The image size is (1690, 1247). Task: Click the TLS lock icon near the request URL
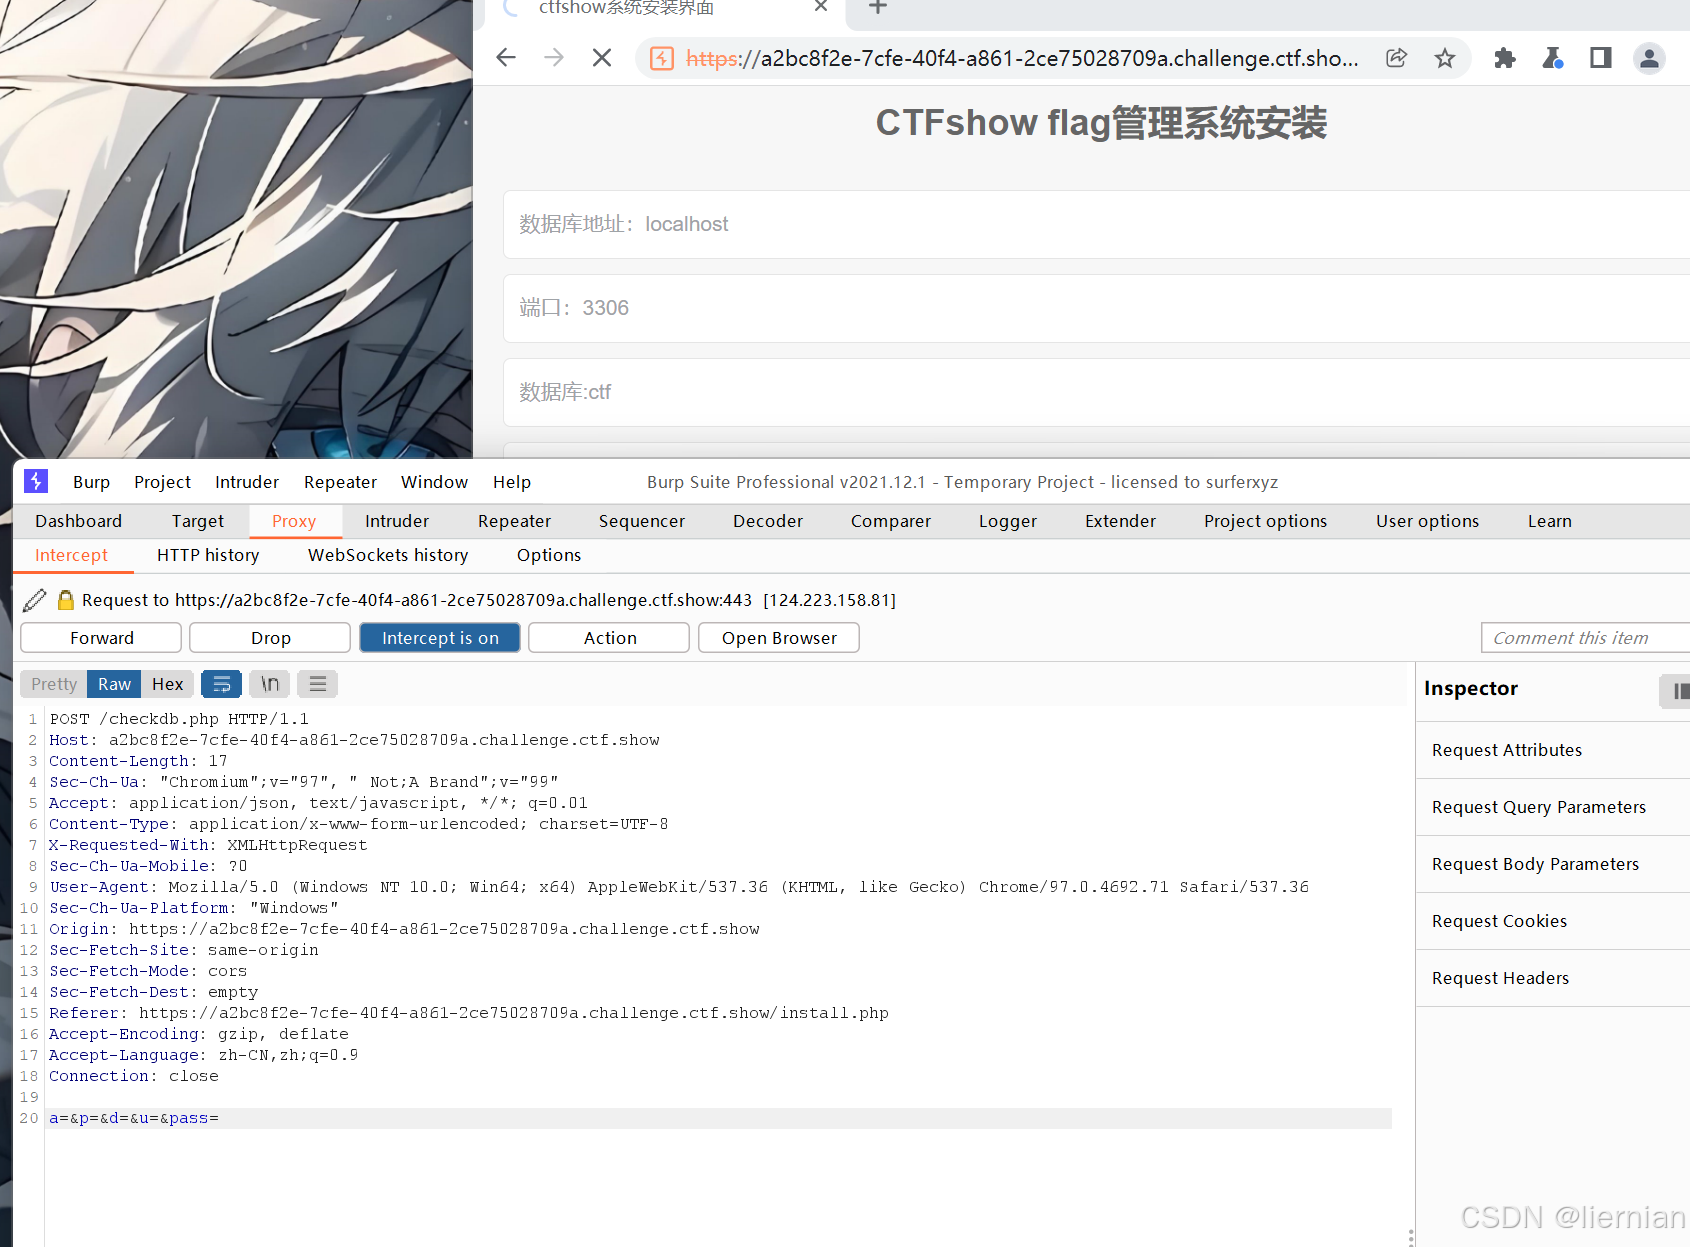tap(65, 599)
